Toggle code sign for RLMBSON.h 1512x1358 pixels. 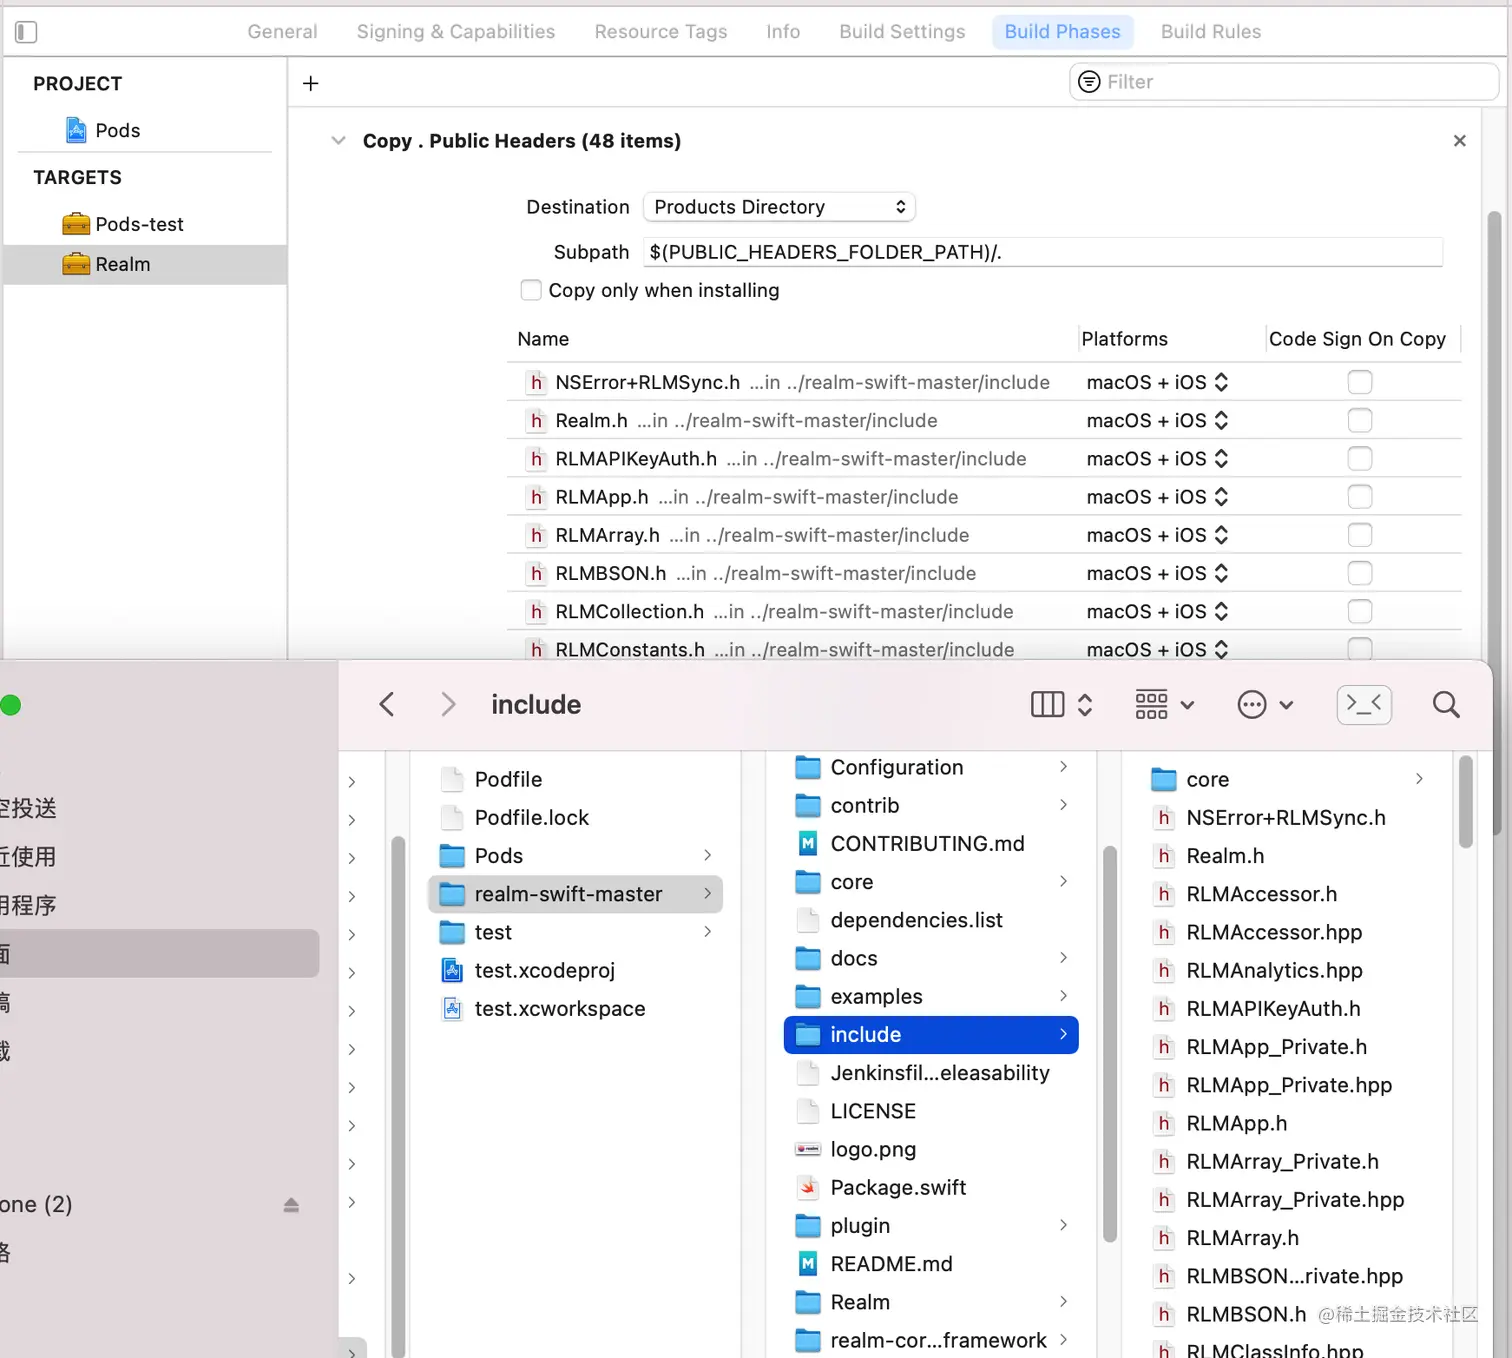pos(1360,573)
